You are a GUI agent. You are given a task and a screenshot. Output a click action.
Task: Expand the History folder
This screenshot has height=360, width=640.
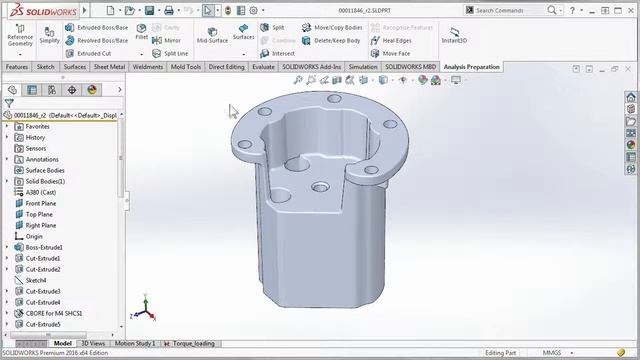tap(7, 137)
